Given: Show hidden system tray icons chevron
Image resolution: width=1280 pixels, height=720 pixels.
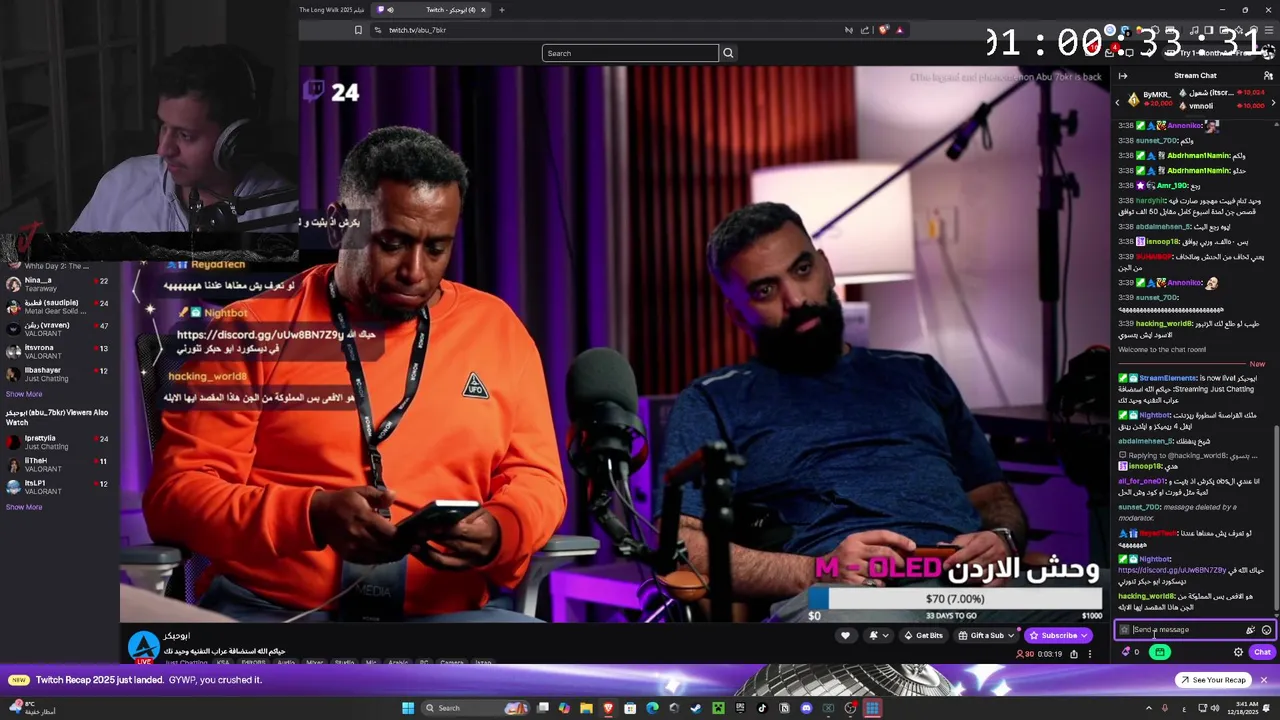Looking at the screenshot, I should [1148, 708].
